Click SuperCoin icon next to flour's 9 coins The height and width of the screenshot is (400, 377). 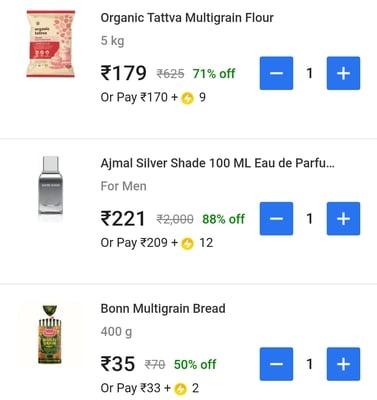[x=188, y=98]
